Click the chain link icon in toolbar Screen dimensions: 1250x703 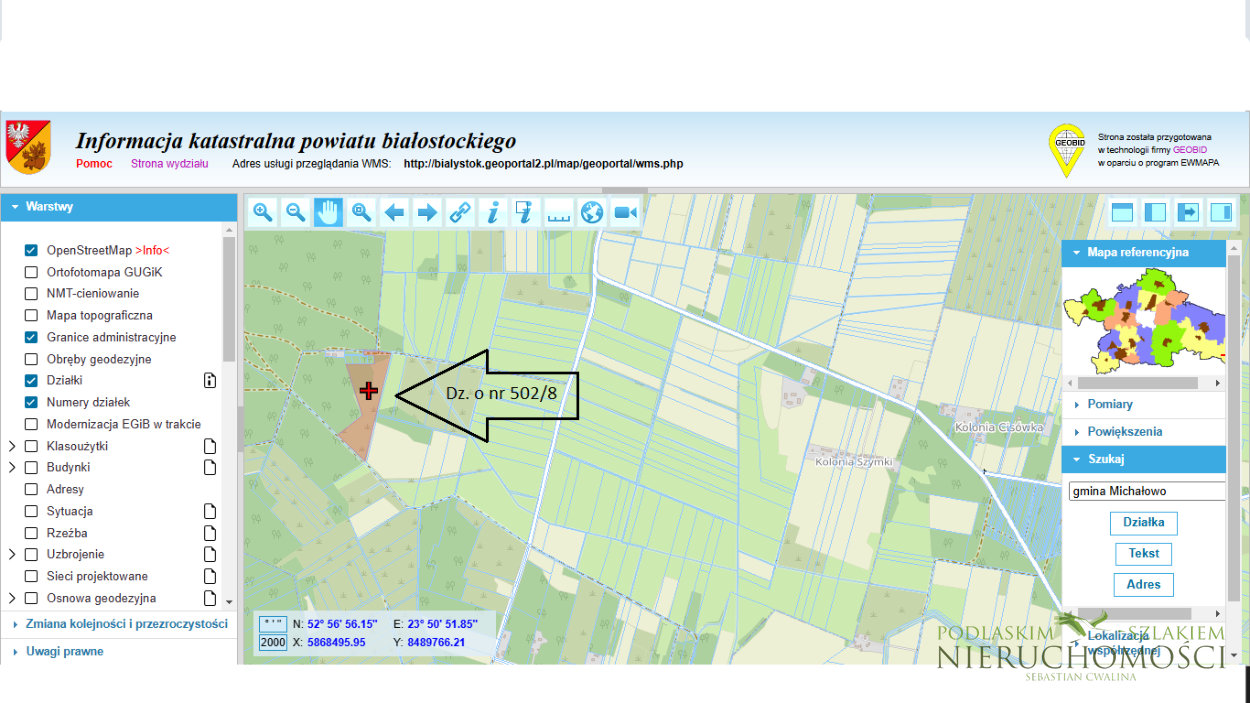[460, 212]
